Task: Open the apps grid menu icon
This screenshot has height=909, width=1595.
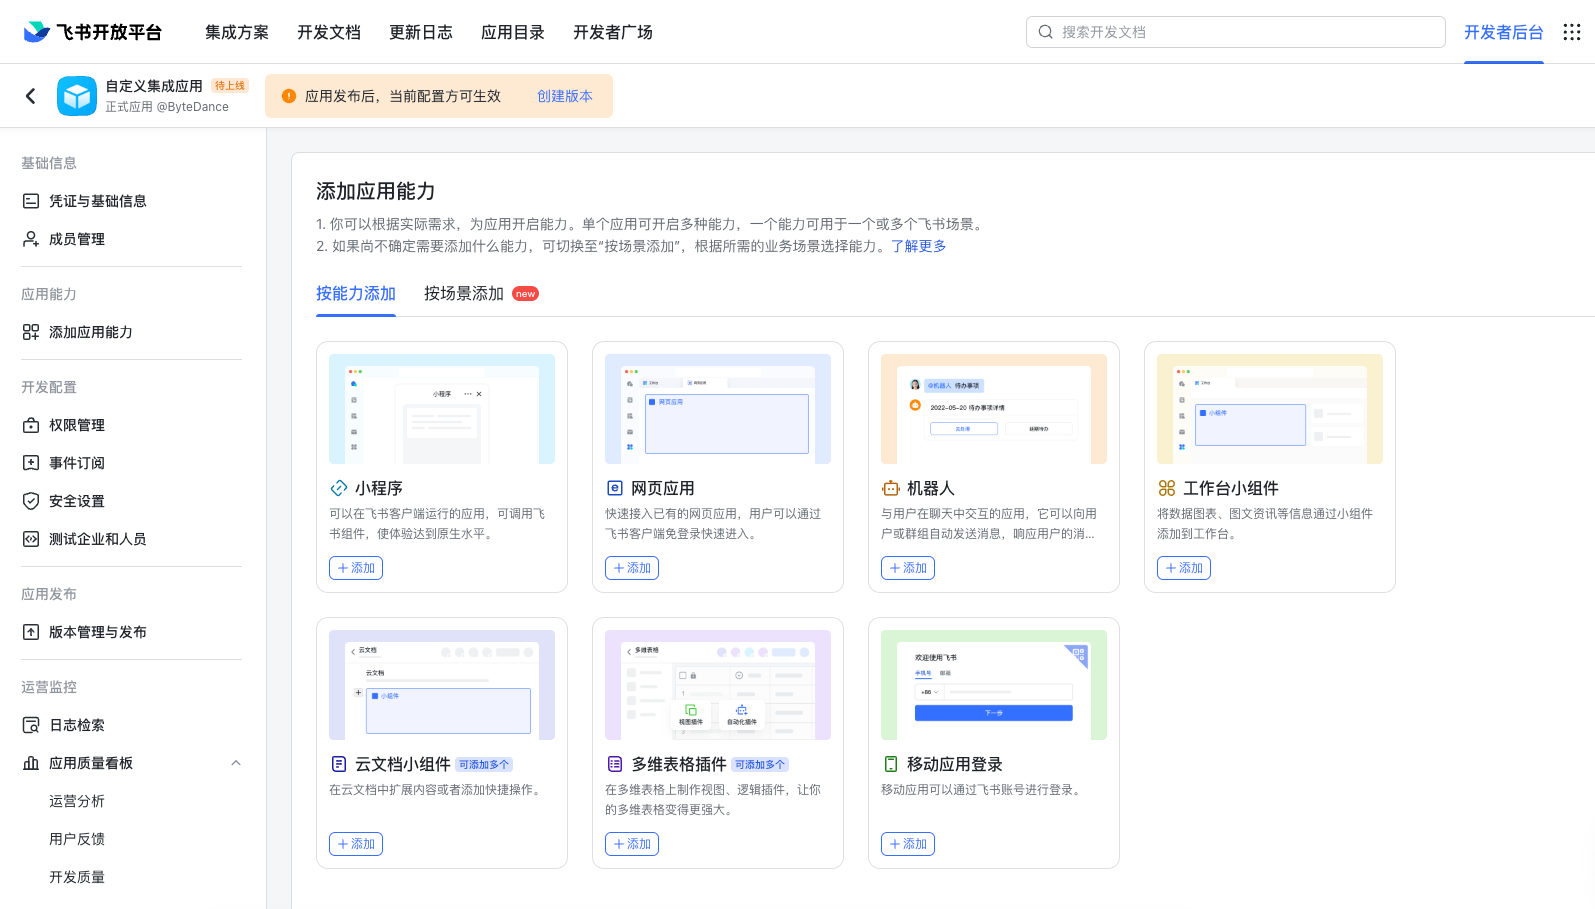Action: (1571, 32)
